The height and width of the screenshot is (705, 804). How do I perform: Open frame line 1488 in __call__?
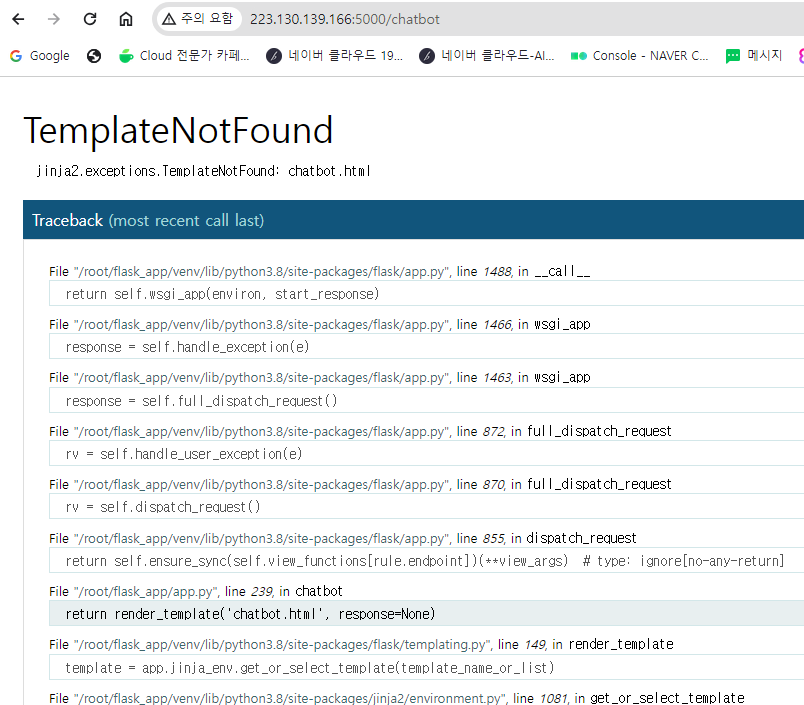pos(319,271)
